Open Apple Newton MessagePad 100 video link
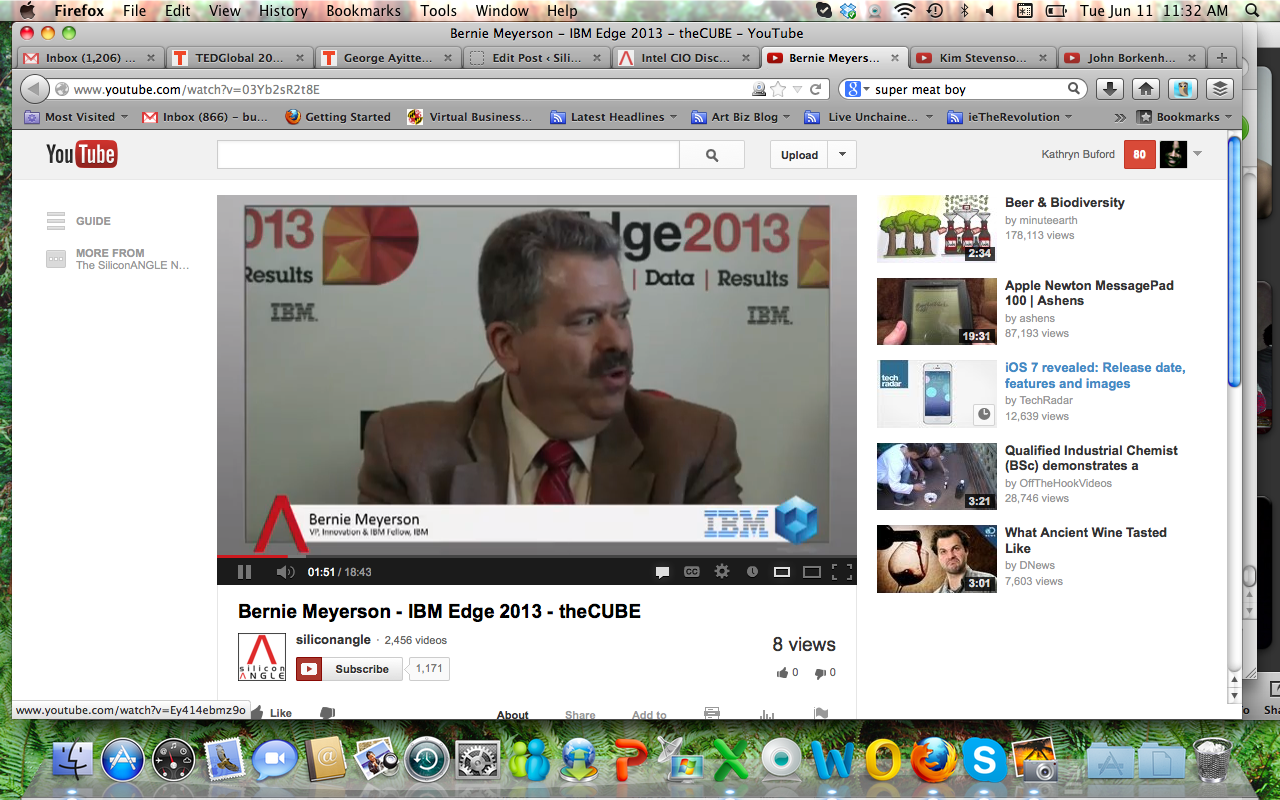Screen dimensions: 1280x800 (x=1089, y=293)
